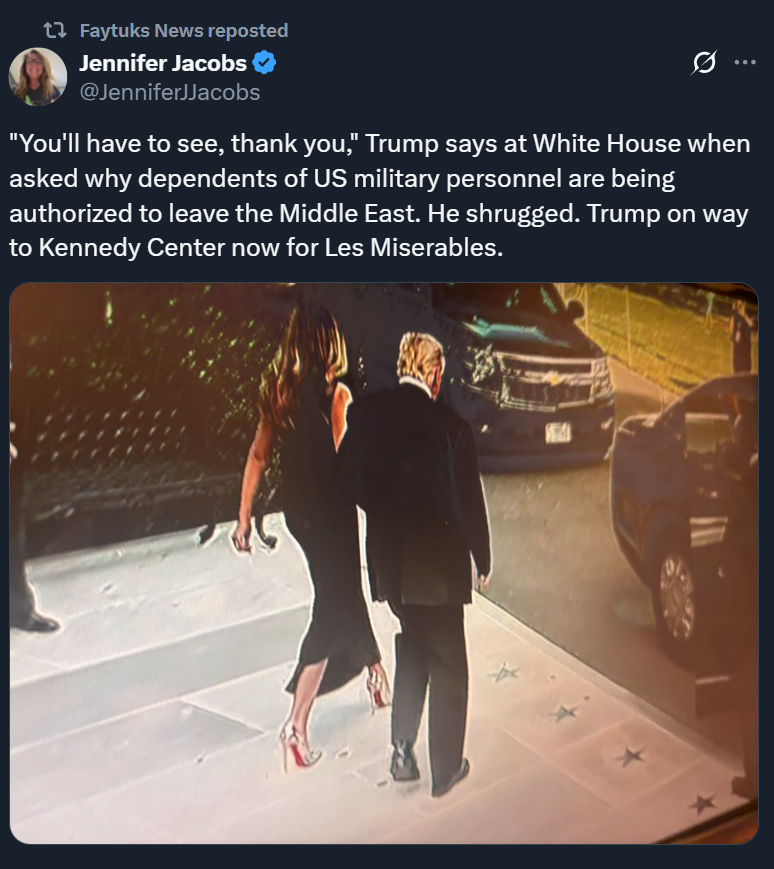Click the Jennifer Jacobs display name
The image size is (774, 869).
coord(163,63)
